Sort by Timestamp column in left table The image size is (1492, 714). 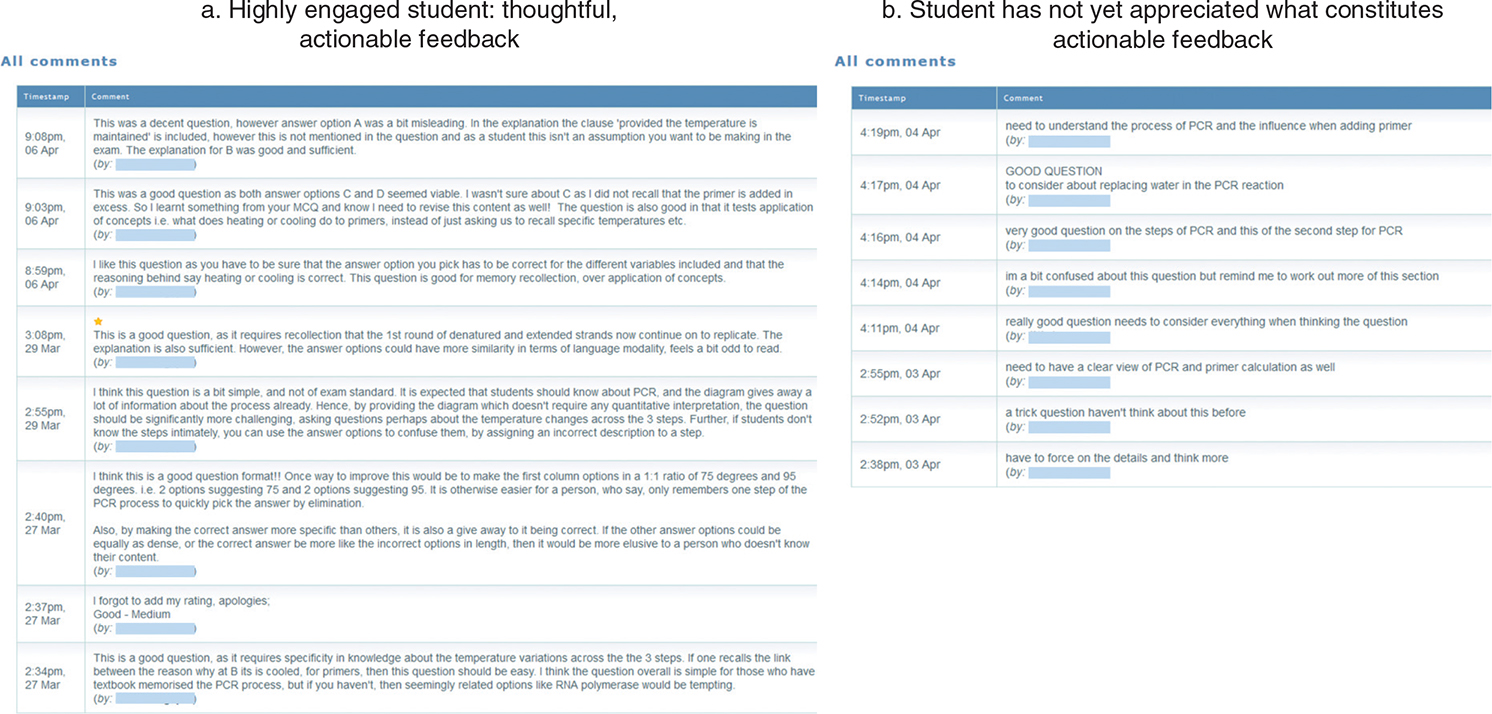(x=43, y=97)
